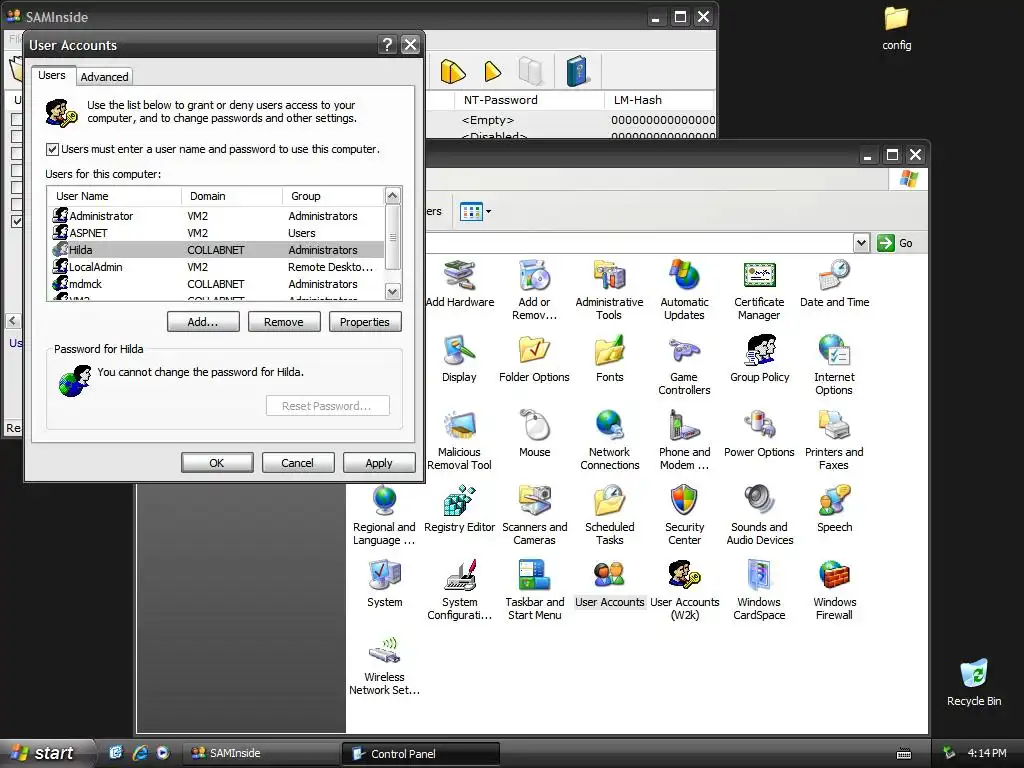Select the LocalAdmin user row
This screenshot has width=1024, height=768.
216,267
